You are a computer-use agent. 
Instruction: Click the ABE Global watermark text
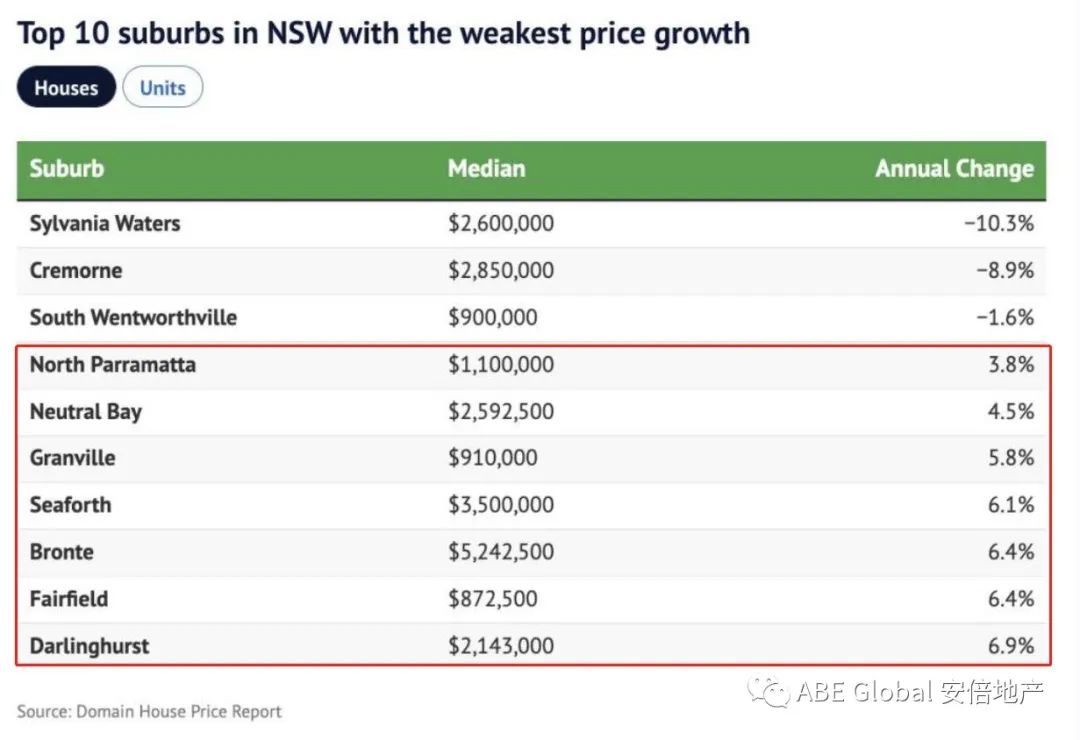[920, 692]
